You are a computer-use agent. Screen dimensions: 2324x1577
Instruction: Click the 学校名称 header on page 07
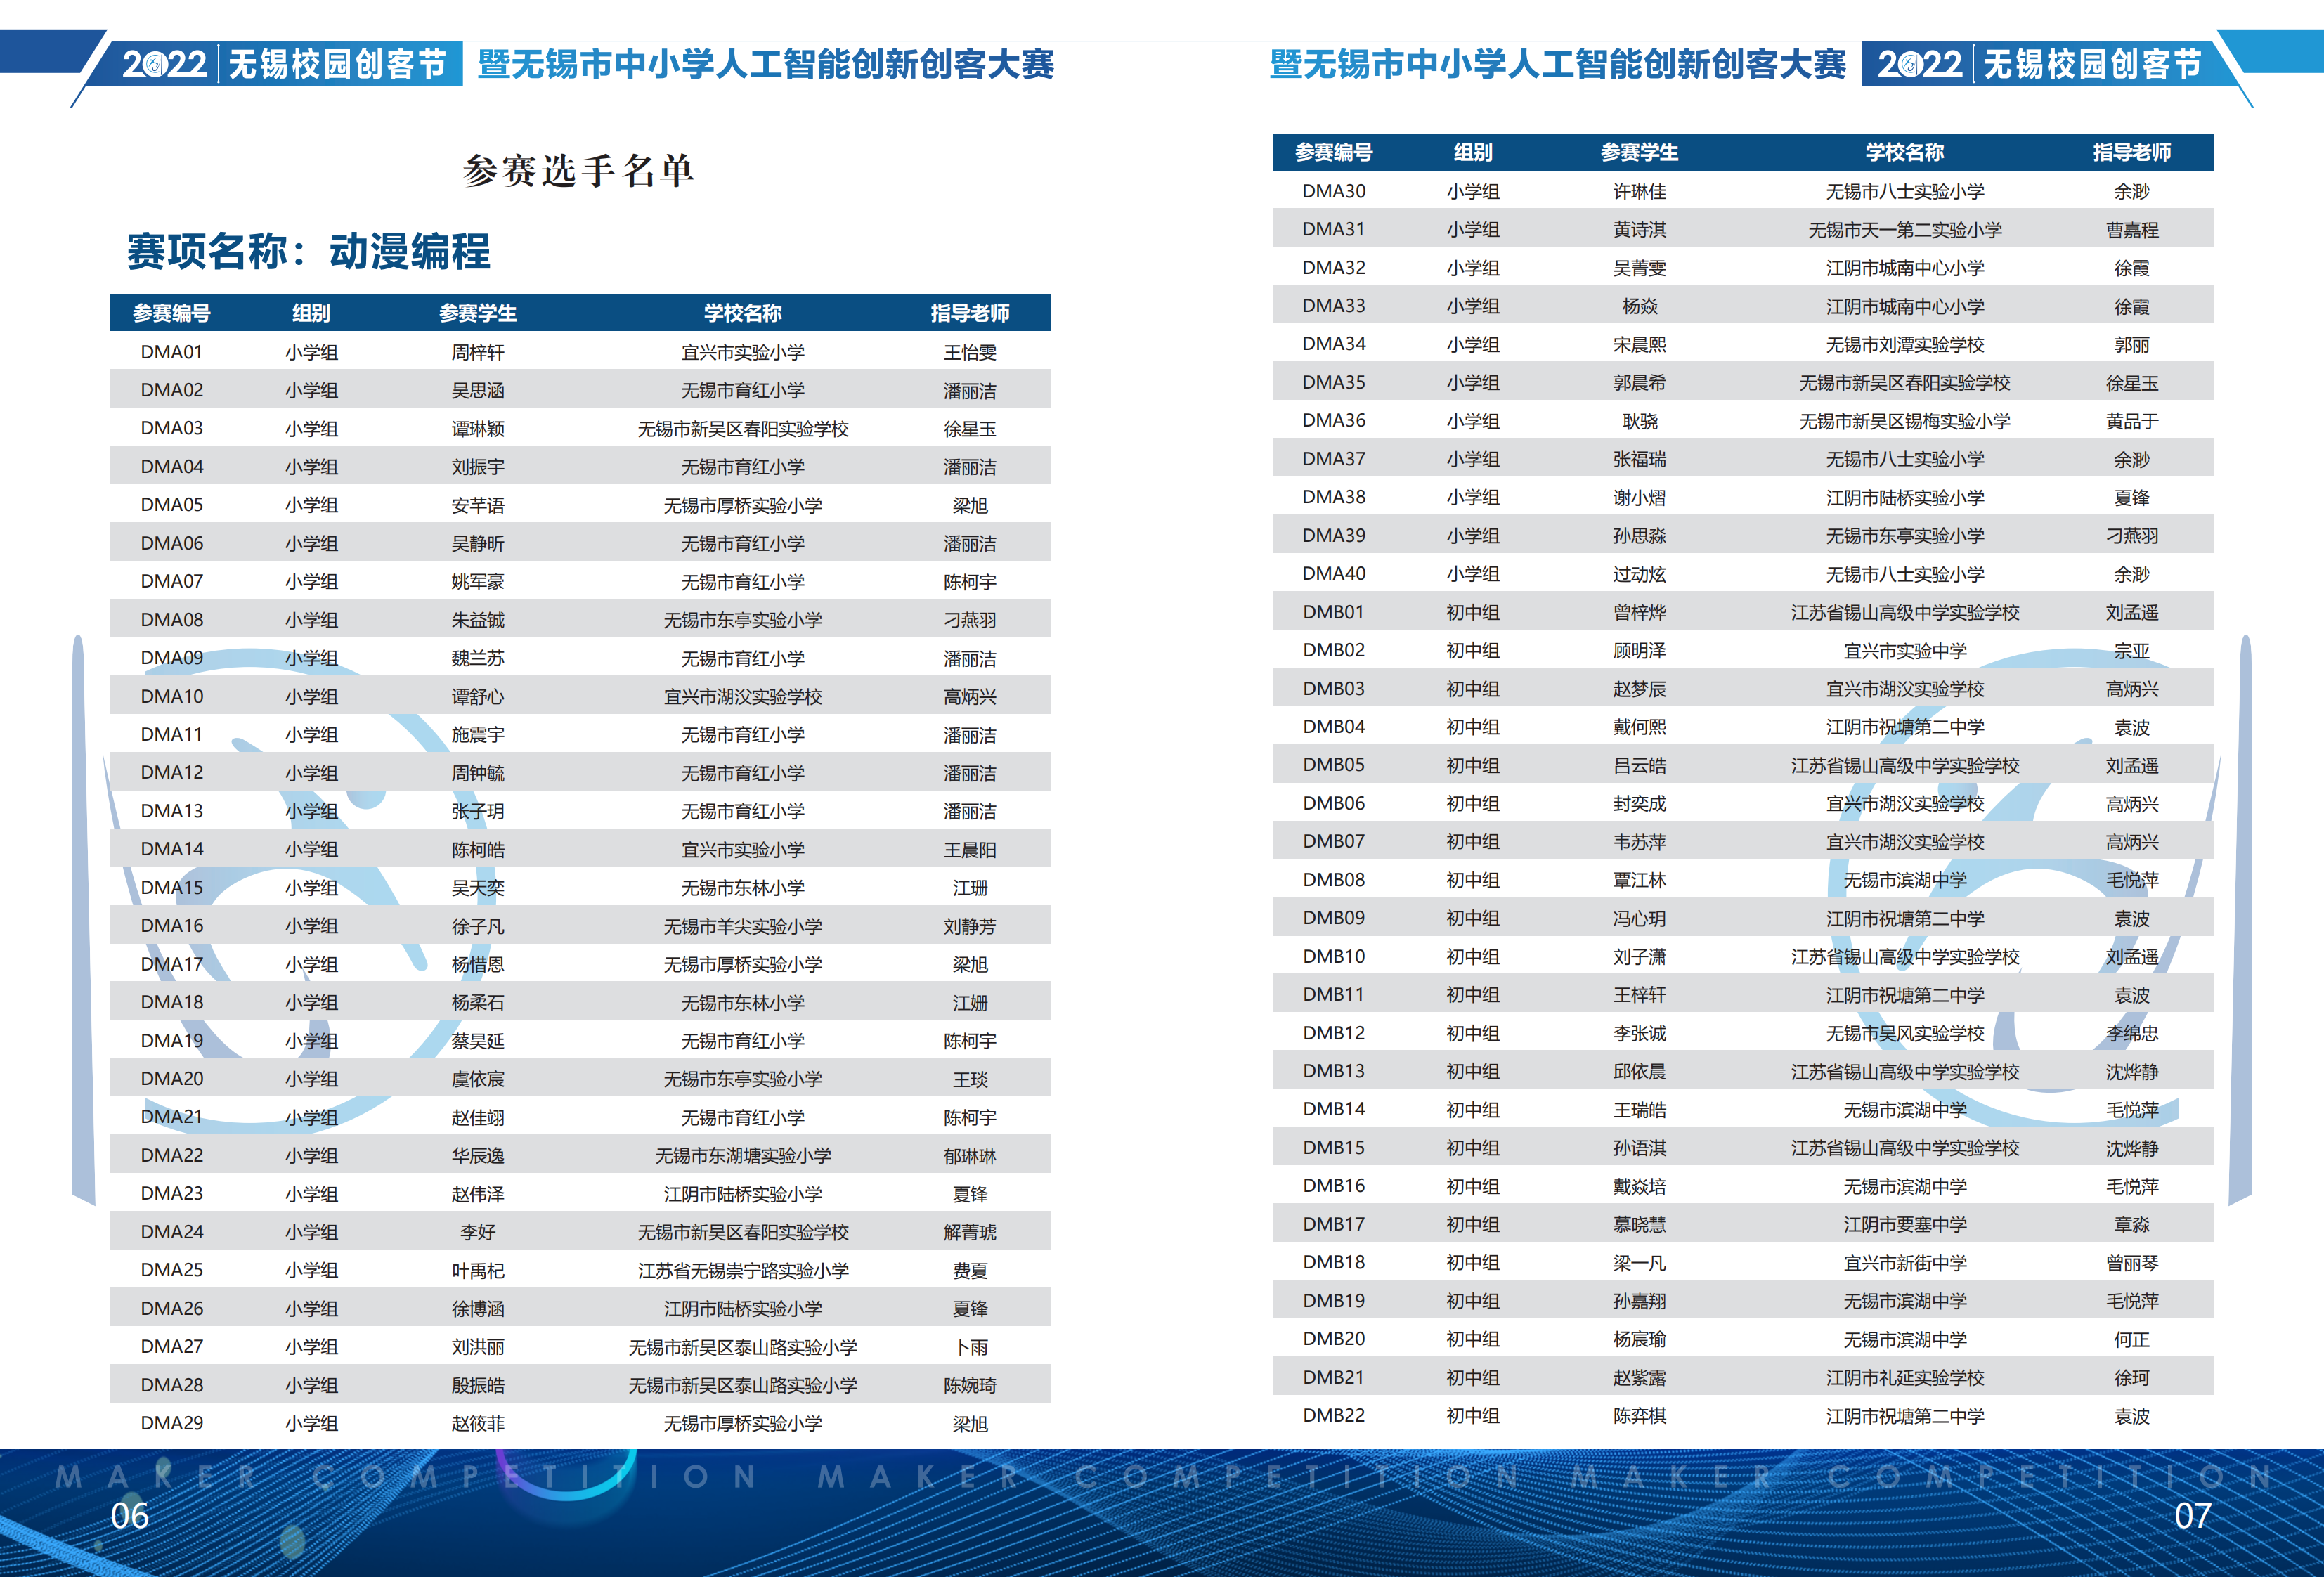(x=1904, y=152)
